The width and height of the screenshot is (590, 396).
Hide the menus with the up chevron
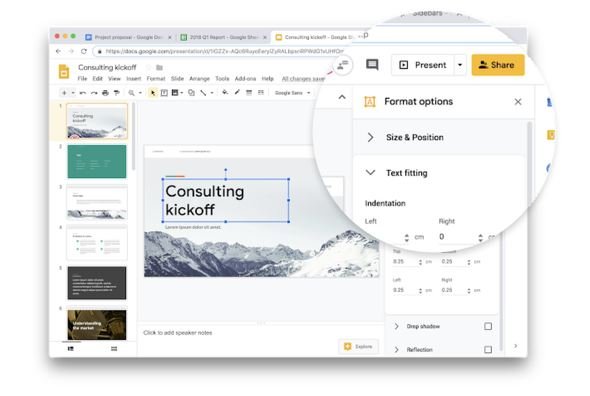342,97
